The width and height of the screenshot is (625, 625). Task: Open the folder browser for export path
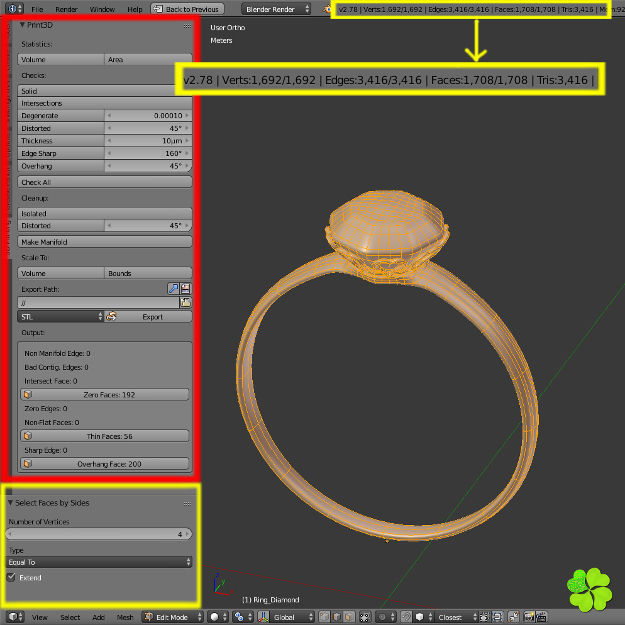pos(185,303)
